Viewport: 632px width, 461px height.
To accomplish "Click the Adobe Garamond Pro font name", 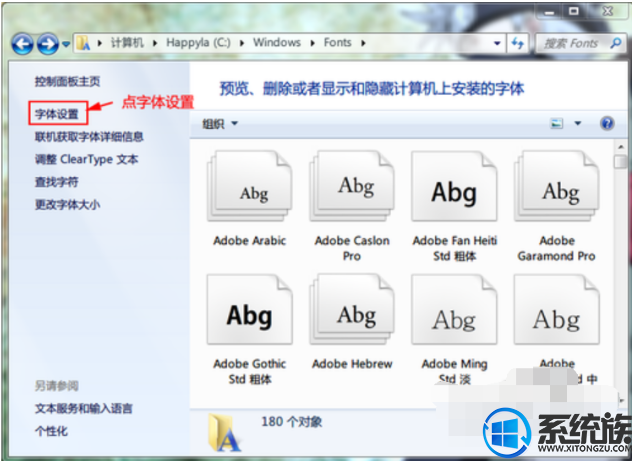I will coord(557,248).
